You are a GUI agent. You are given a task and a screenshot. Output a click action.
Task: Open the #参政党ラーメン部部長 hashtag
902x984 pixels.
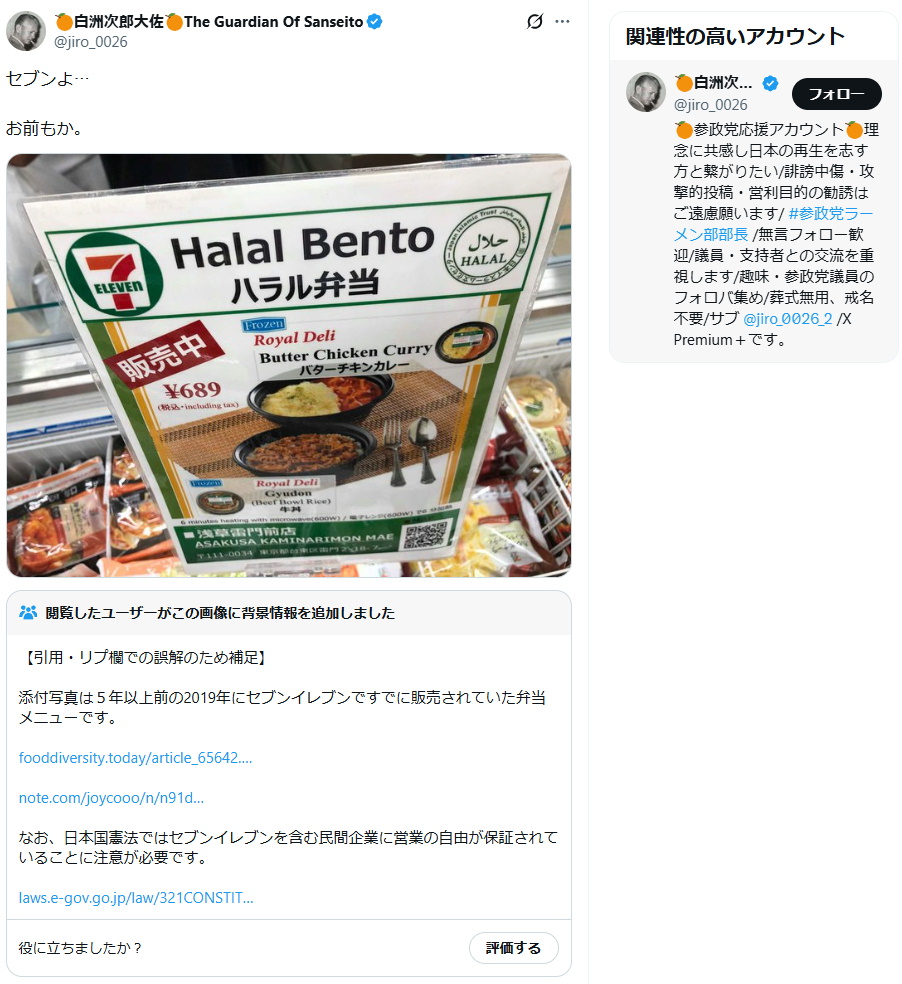pyautogui.click(x=773, y=224)
